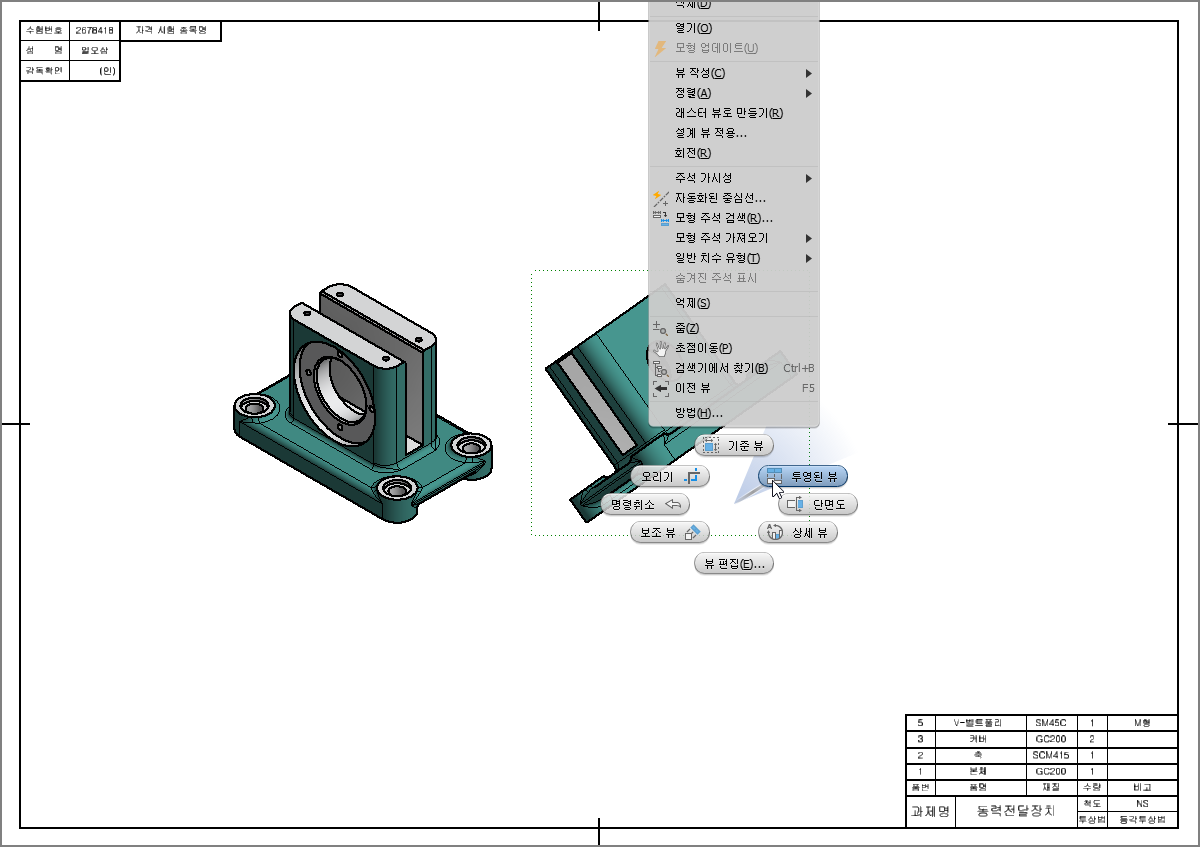1200x847 pixels.
Task: Click the 비고 column header
Action: [1142, 788]
